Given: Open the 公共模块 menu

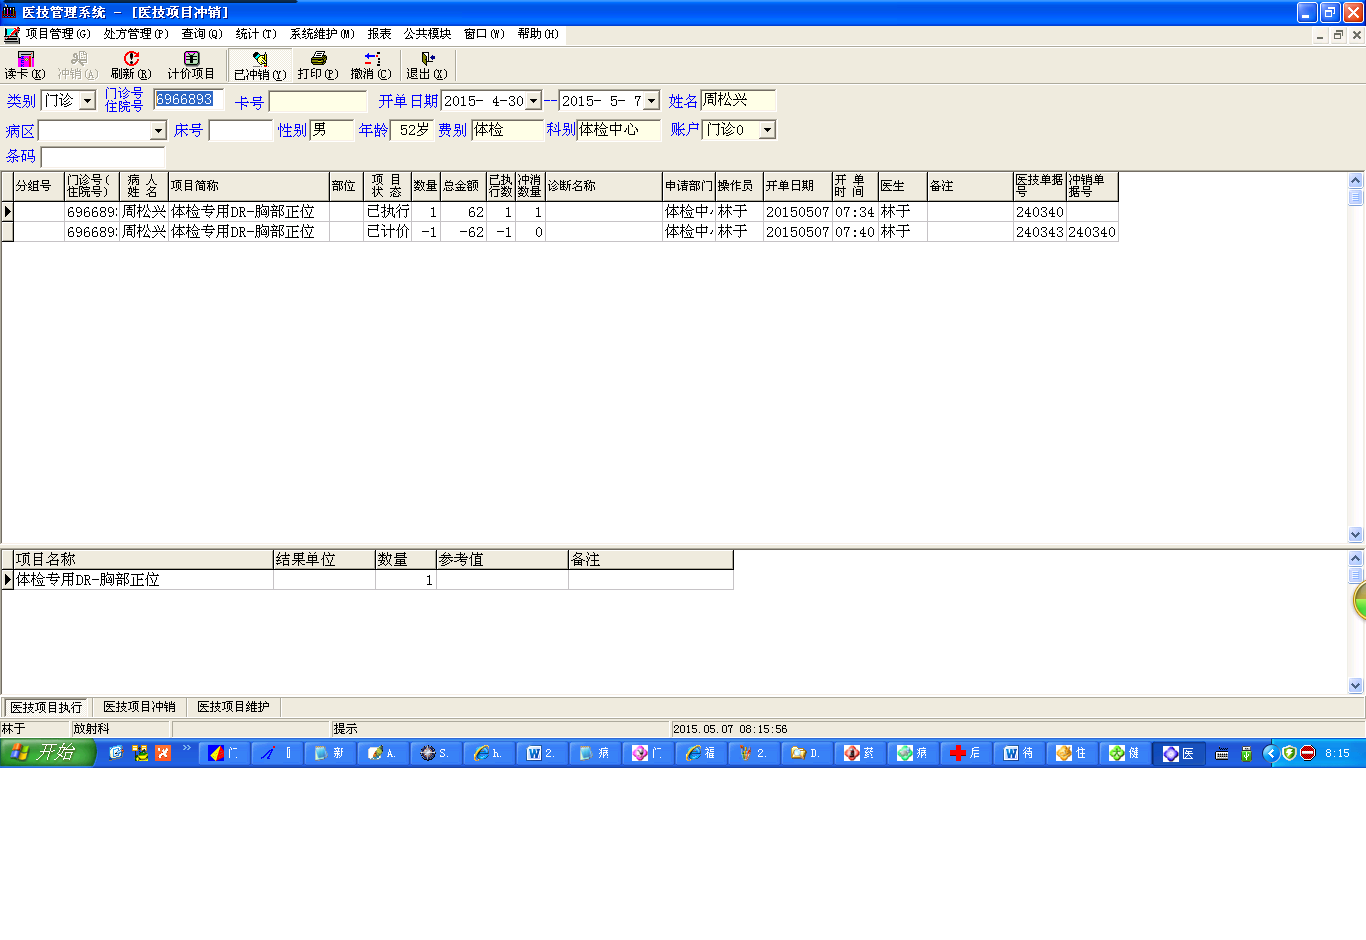Looking at the screenshot, I should click(428, 34).
